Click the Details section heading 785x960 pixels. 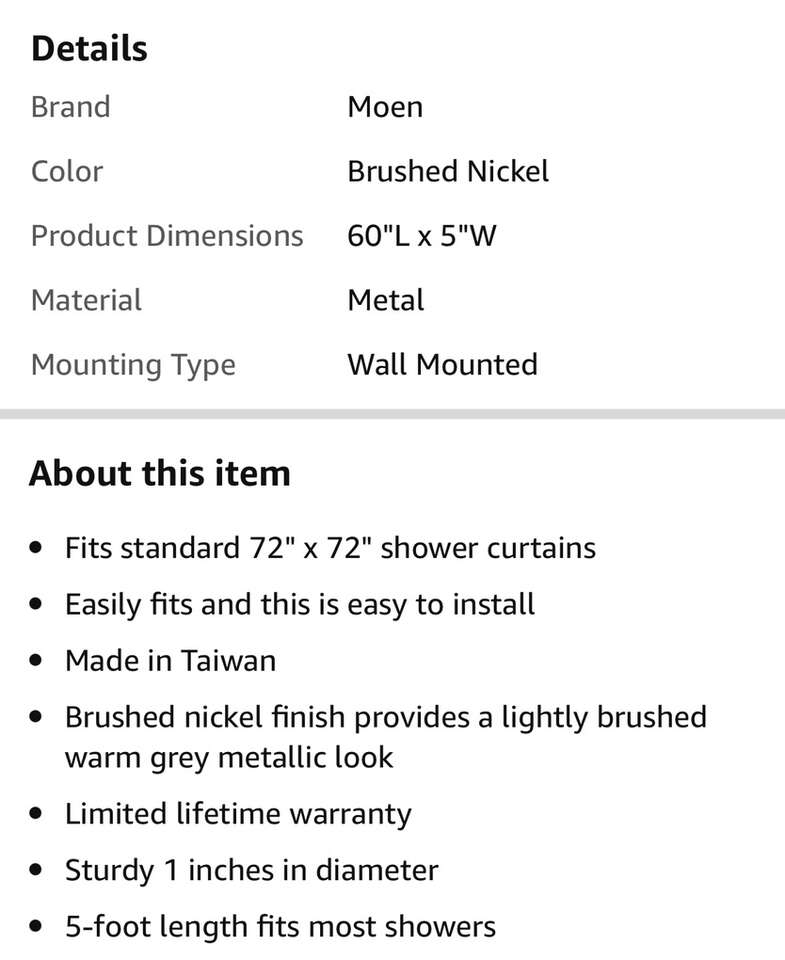[x=89, y=49]
